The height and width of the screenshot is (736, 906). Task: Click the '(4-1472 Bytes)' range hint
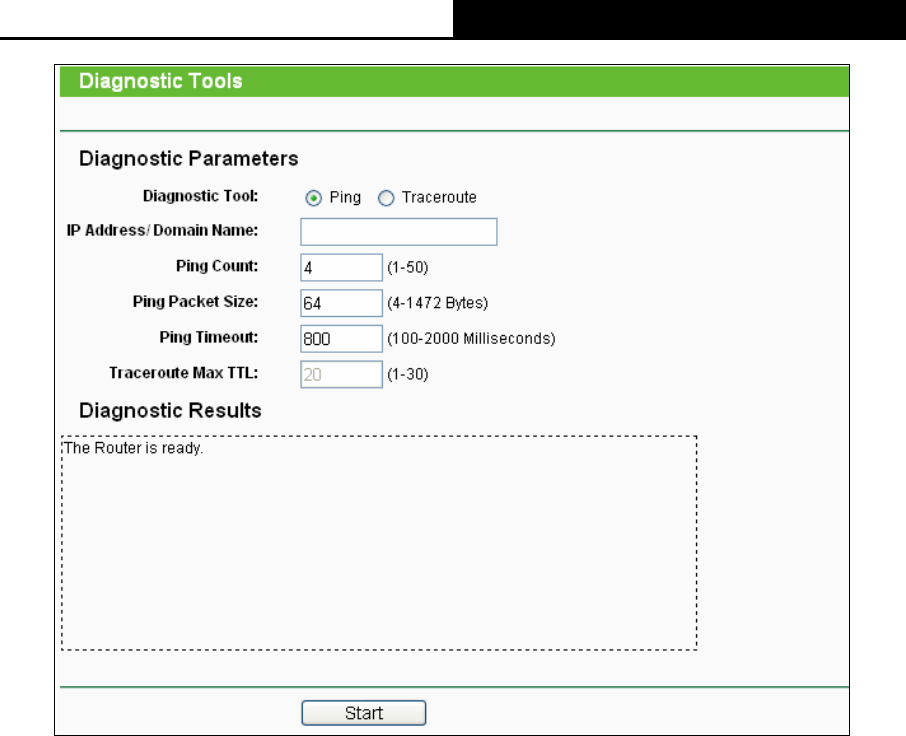tap(437, 303)
